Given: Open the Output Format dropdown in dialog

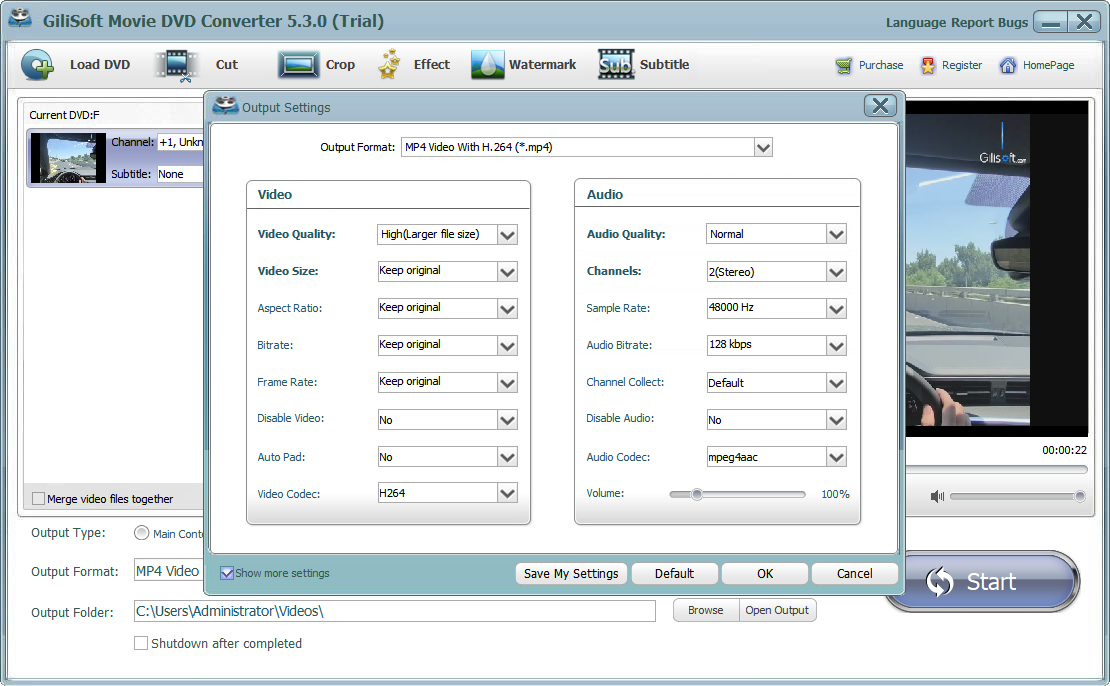Looking at the screenshot, I should pos(763,147).
